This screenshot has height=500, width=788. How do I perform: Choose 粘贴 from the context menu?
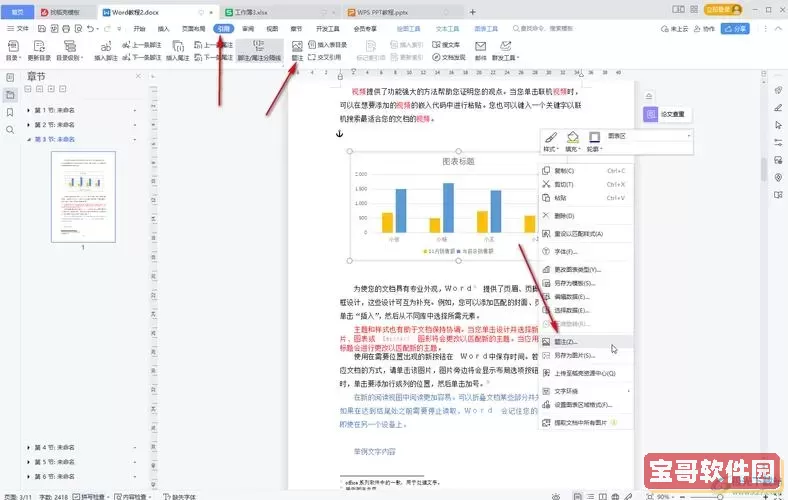click(585, 198)
